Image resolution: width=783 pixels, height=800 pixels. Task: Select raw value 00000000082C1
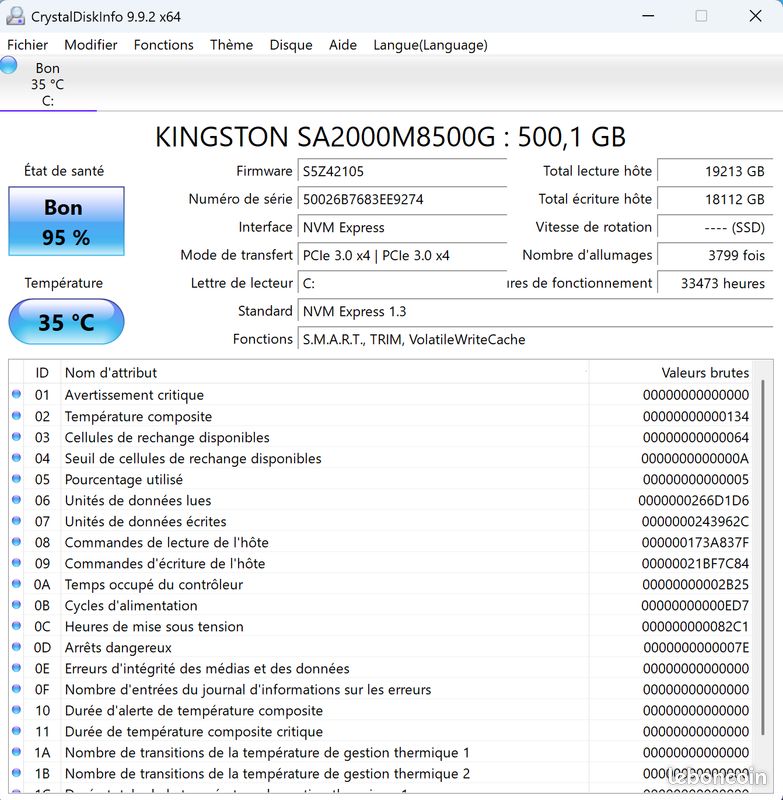pos(695,627)
